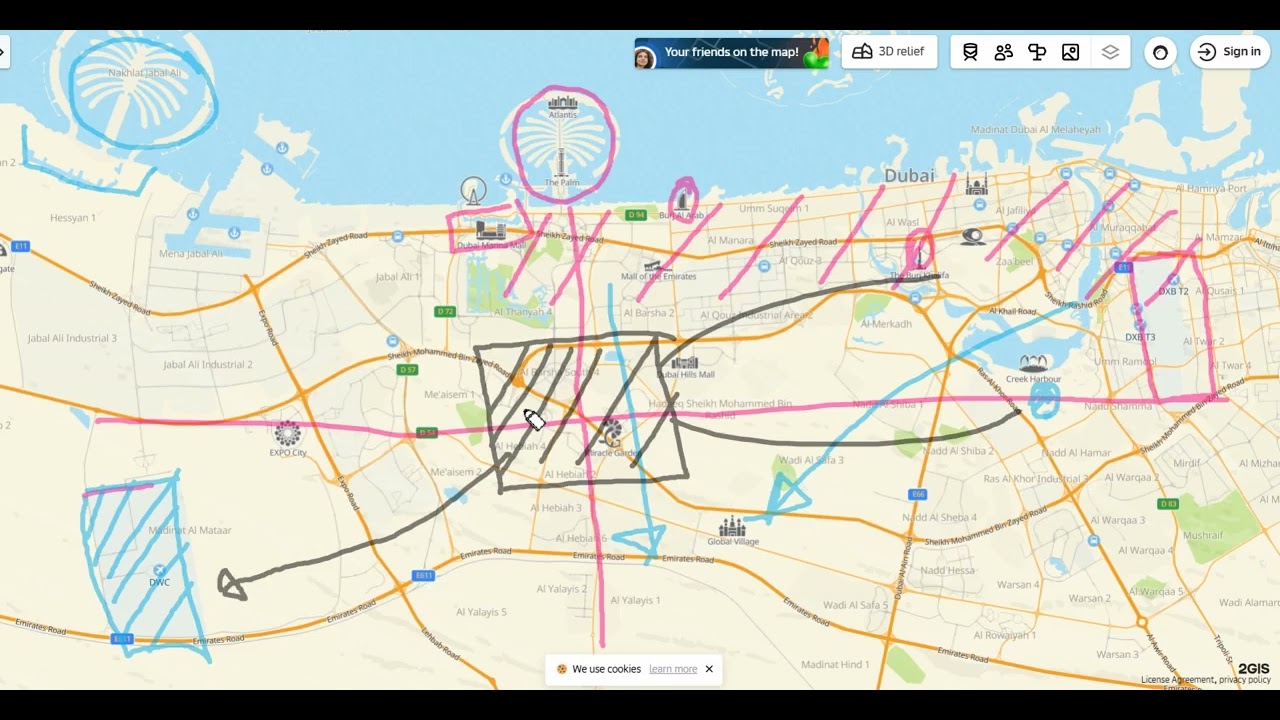Select the Miracle Garden icon
Screen dimensions: 1280x720
[611, 433]
